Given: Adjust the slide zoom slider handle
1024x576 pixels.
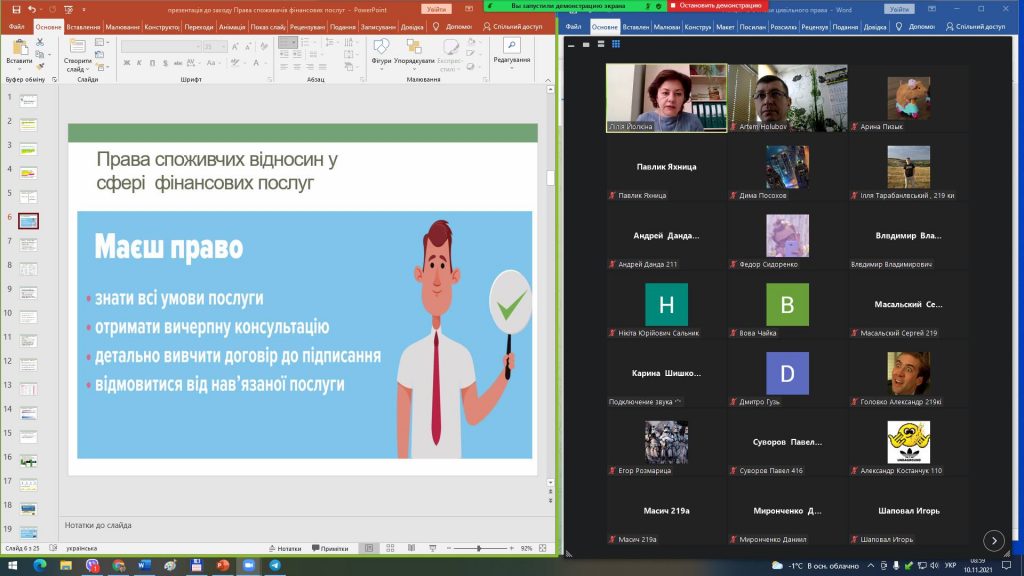Looking at the screenshot, I should click(x=479, y=549).
